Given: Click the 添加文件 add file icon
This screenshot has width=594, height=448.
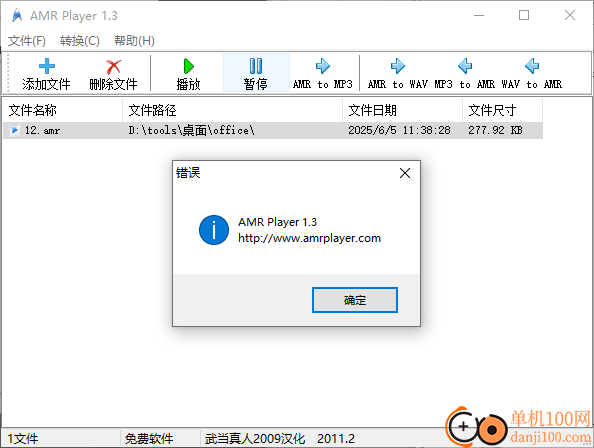Looking at the screenshot, I should pos(47,66).
